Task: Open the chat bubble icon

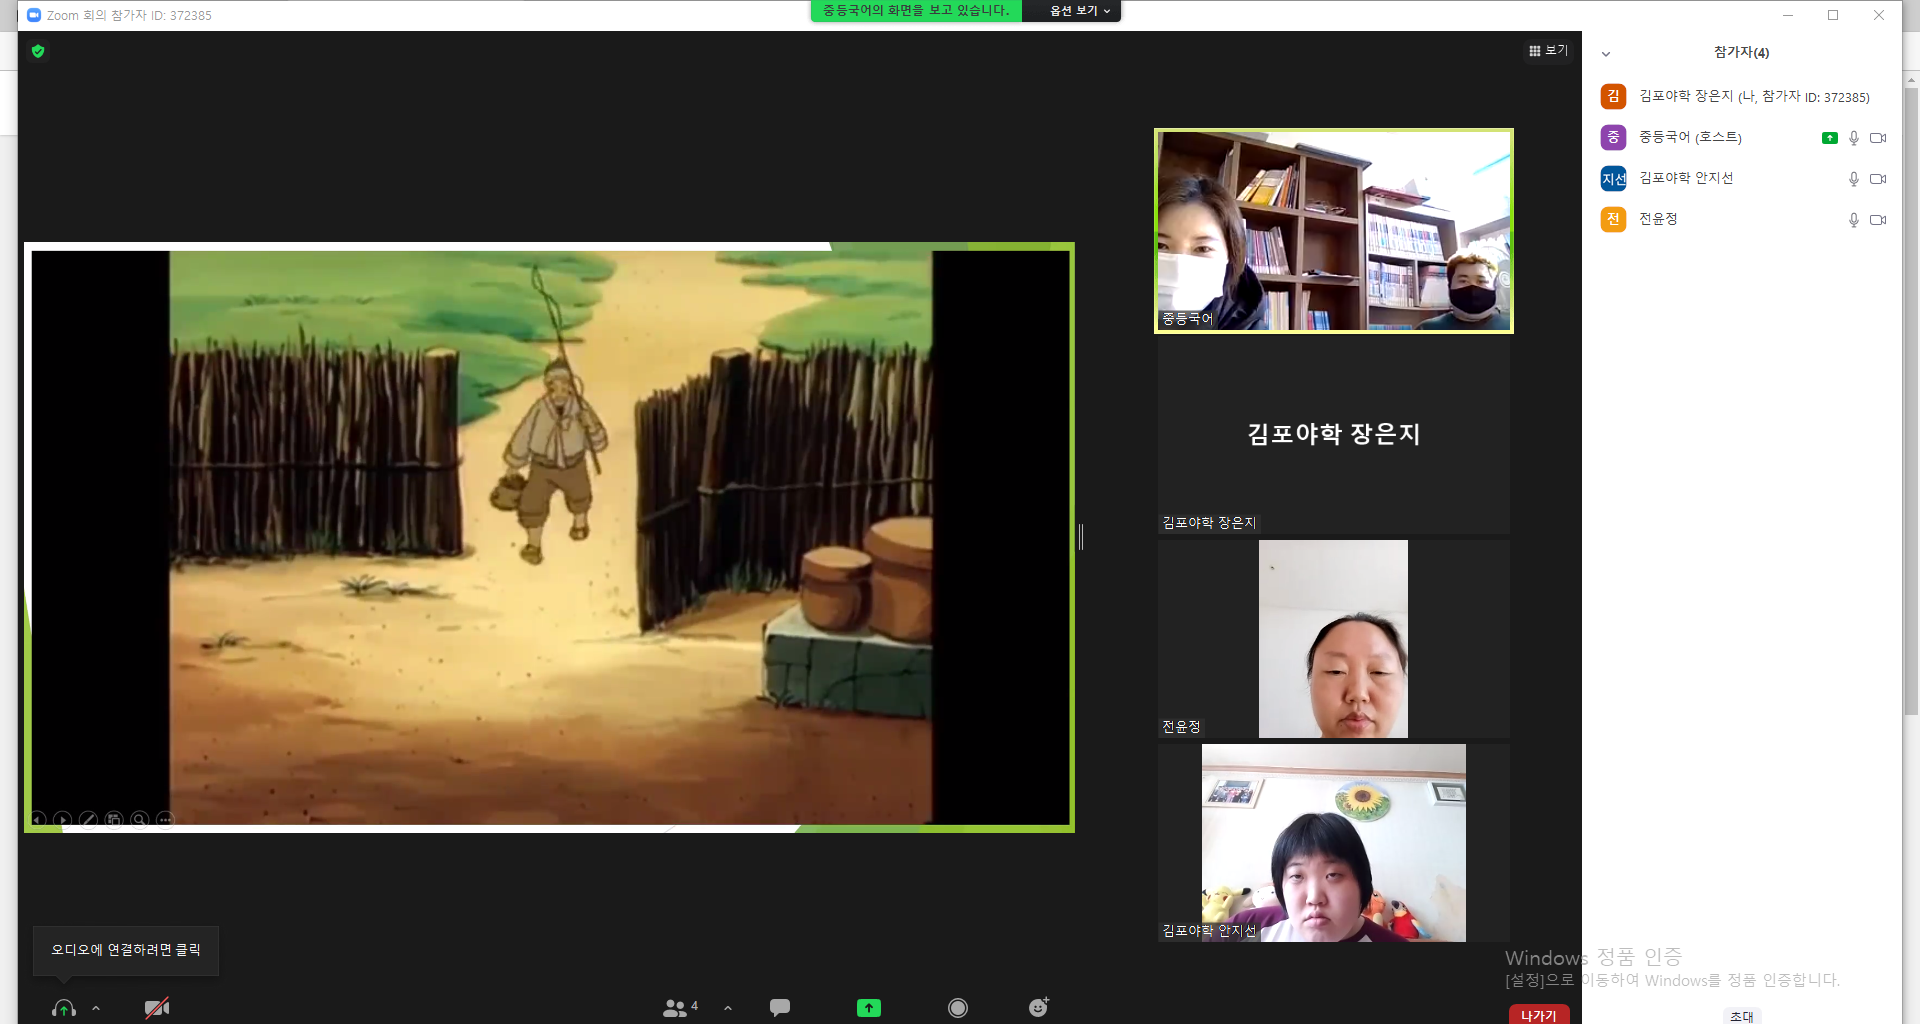Action: pos(780,1008)
